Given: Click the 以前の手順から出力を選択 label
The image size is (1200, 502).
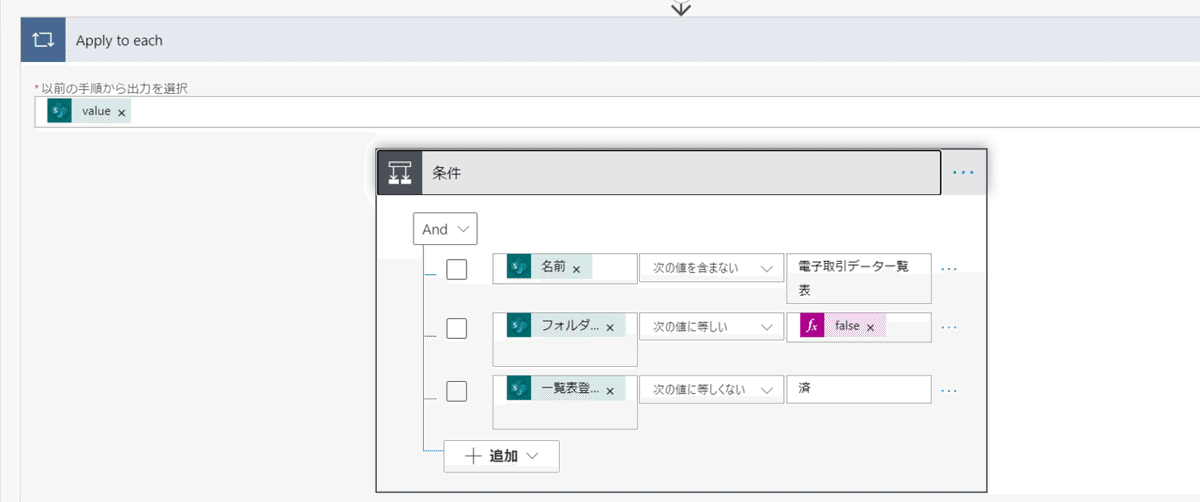Looking at the screenshot, I should [116, 88].
